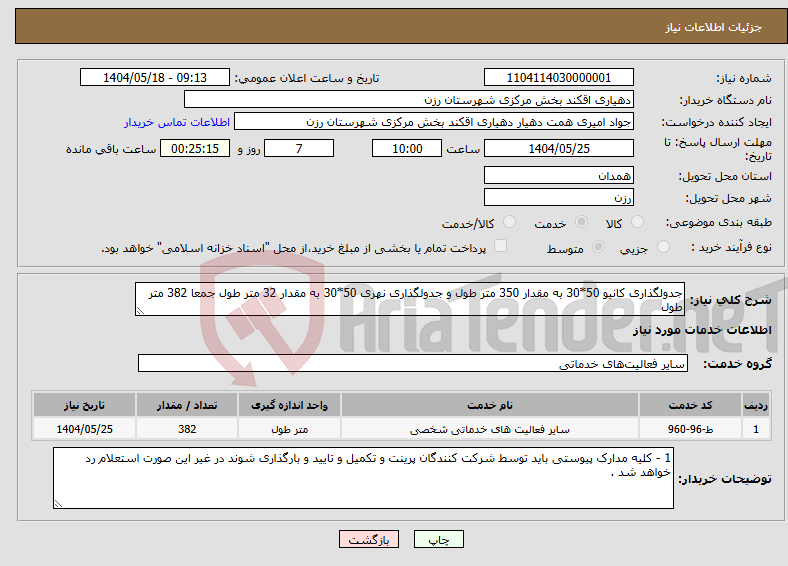The width and height of the screenshot is (788, 566).
Task: Open اطلاعات تماس خریدار link
Action: click(x=177, y=122)
